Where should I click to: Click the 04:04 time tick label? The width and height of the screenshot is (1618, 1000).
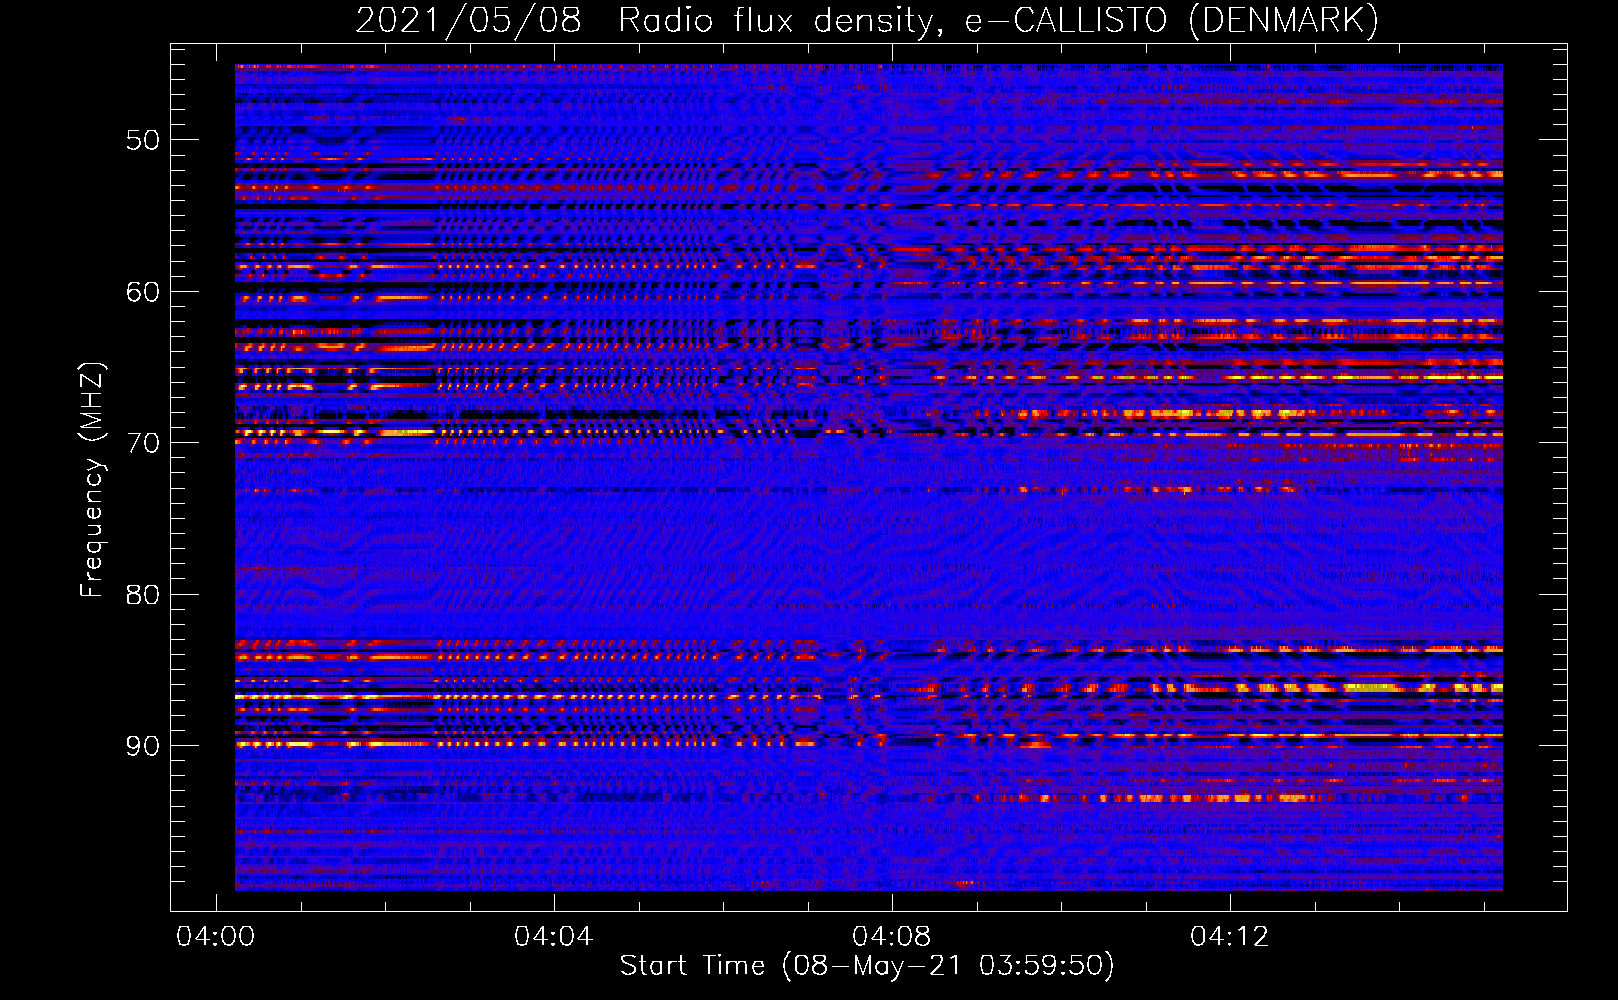pos(553,937)
